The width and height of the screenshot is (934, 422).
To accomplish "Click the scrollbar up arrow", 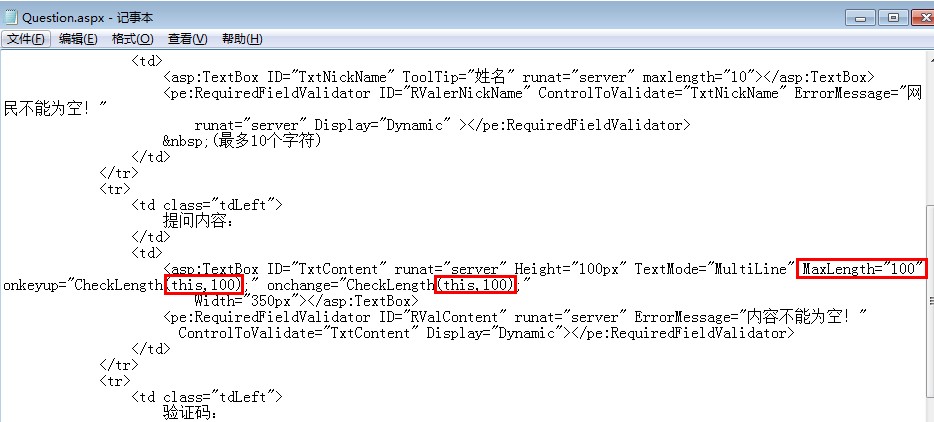I will coord(930,58).
